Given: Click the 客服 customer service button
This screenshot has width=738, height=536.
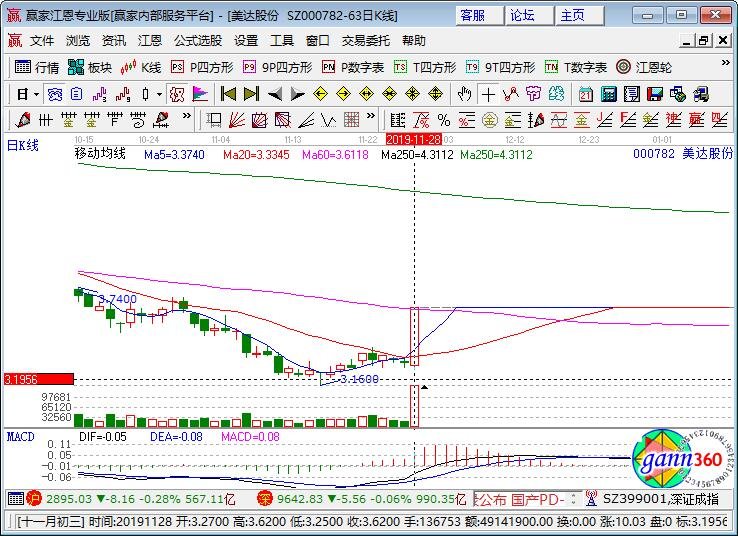Looking at the screenshot, I should point(479,16).
